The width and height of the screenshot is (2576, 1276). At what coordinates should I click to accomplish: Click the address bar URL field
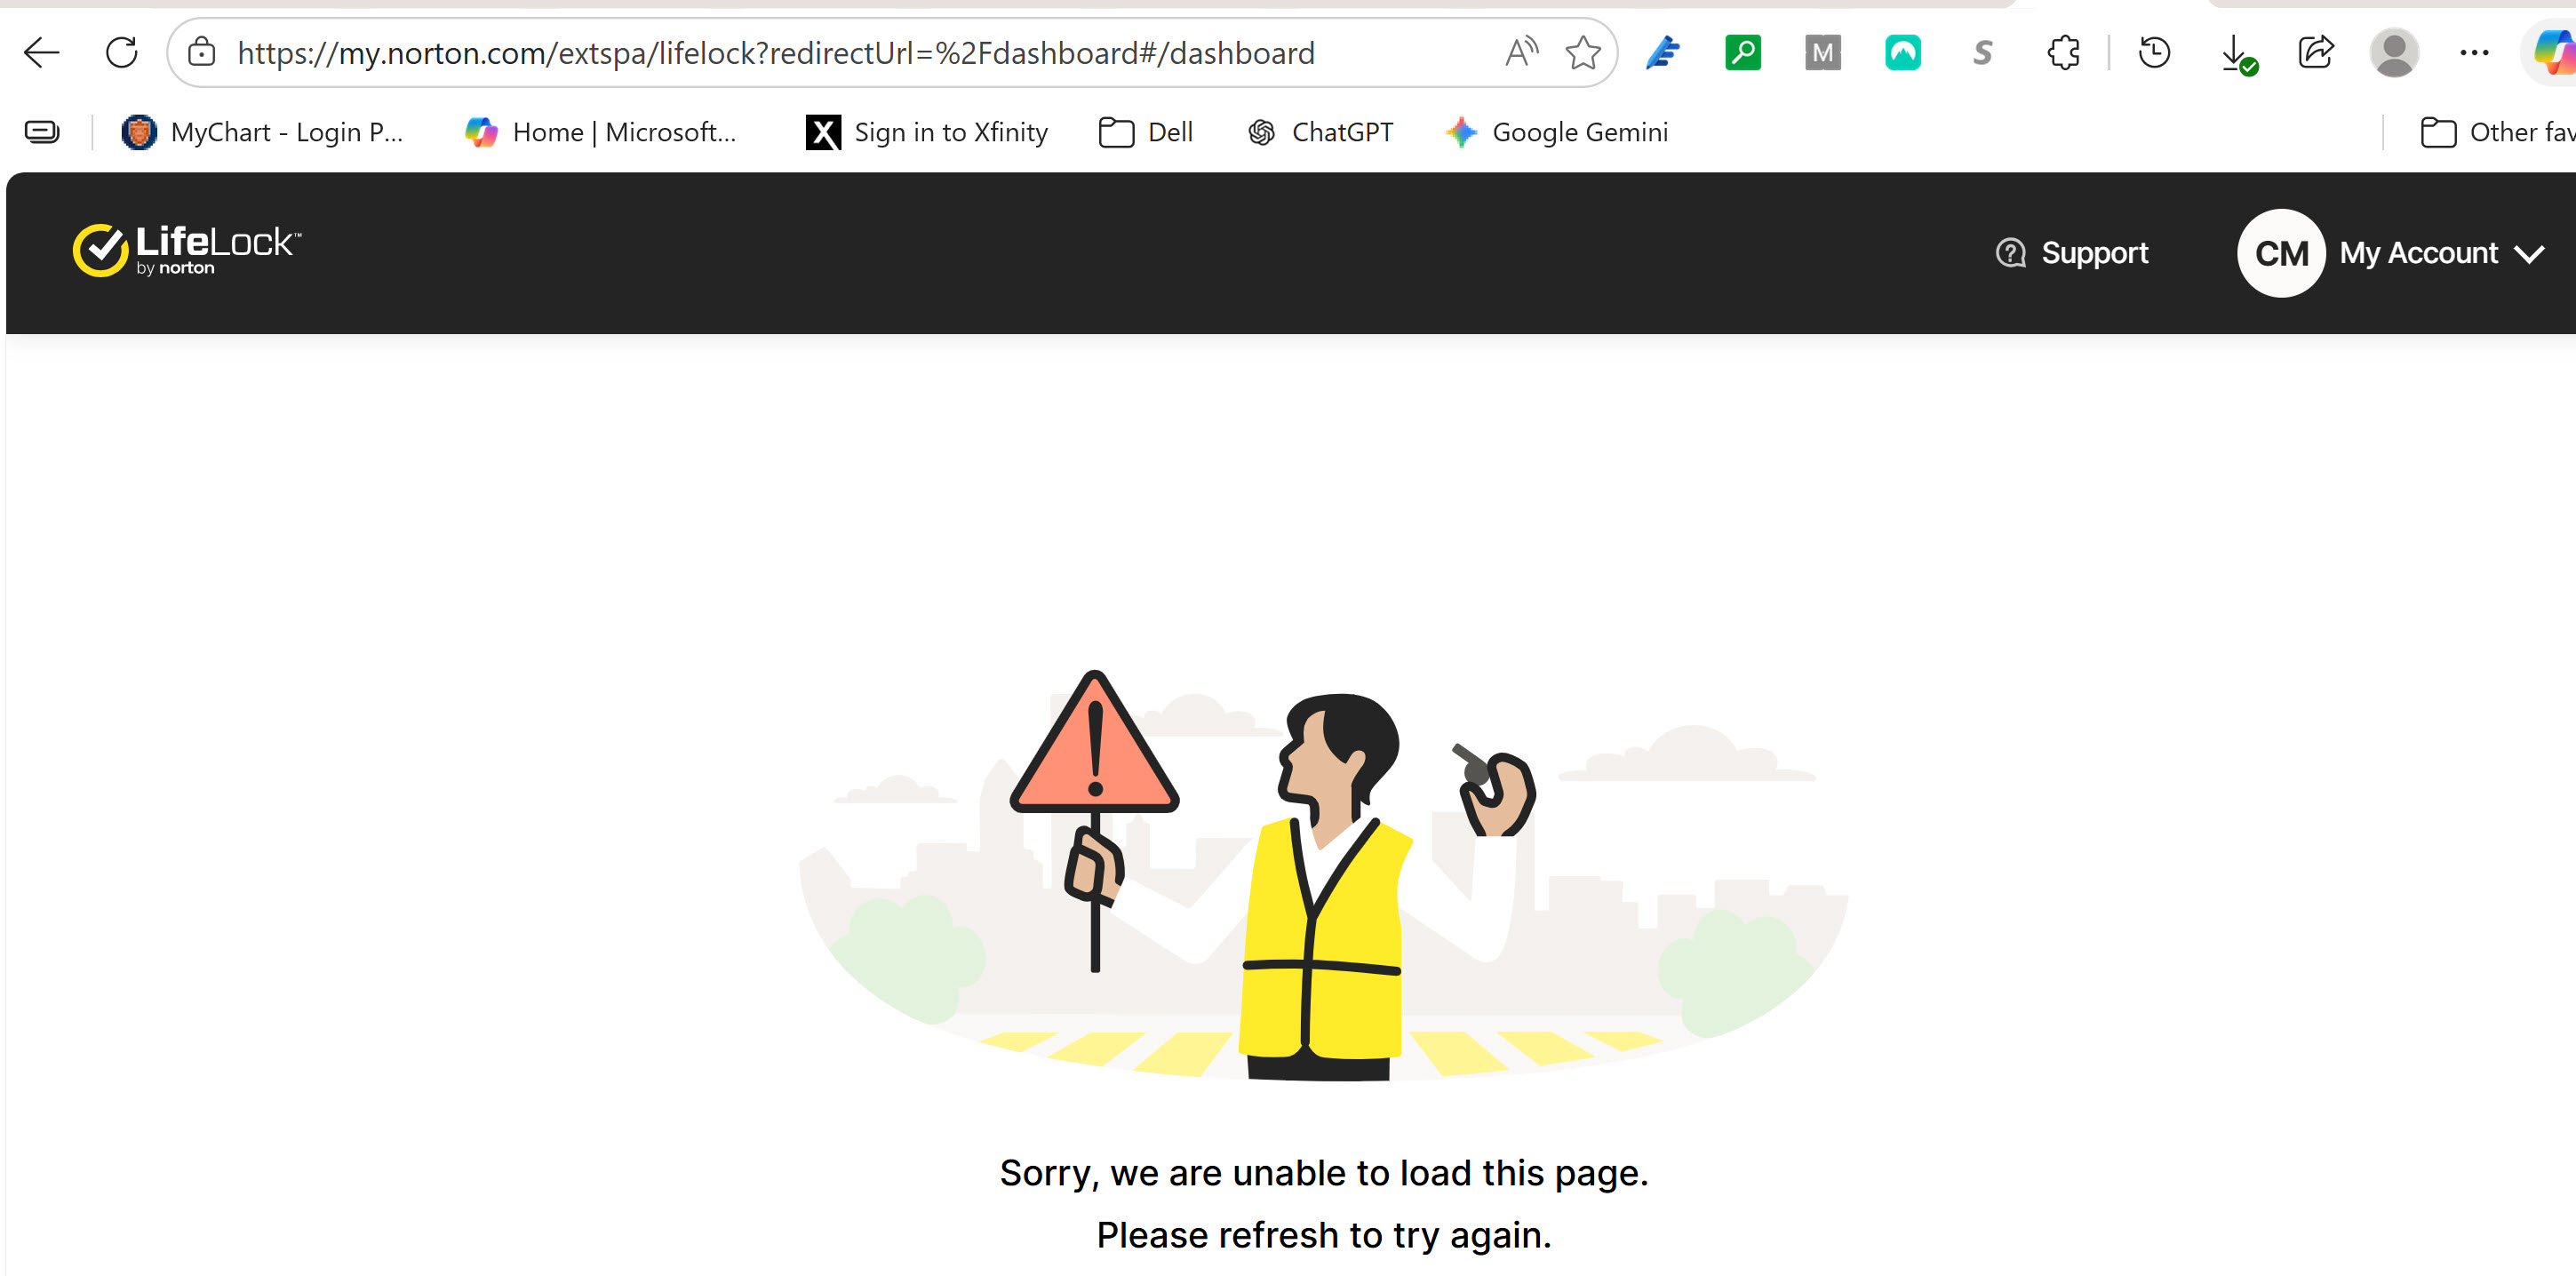[x=776, y=52]
